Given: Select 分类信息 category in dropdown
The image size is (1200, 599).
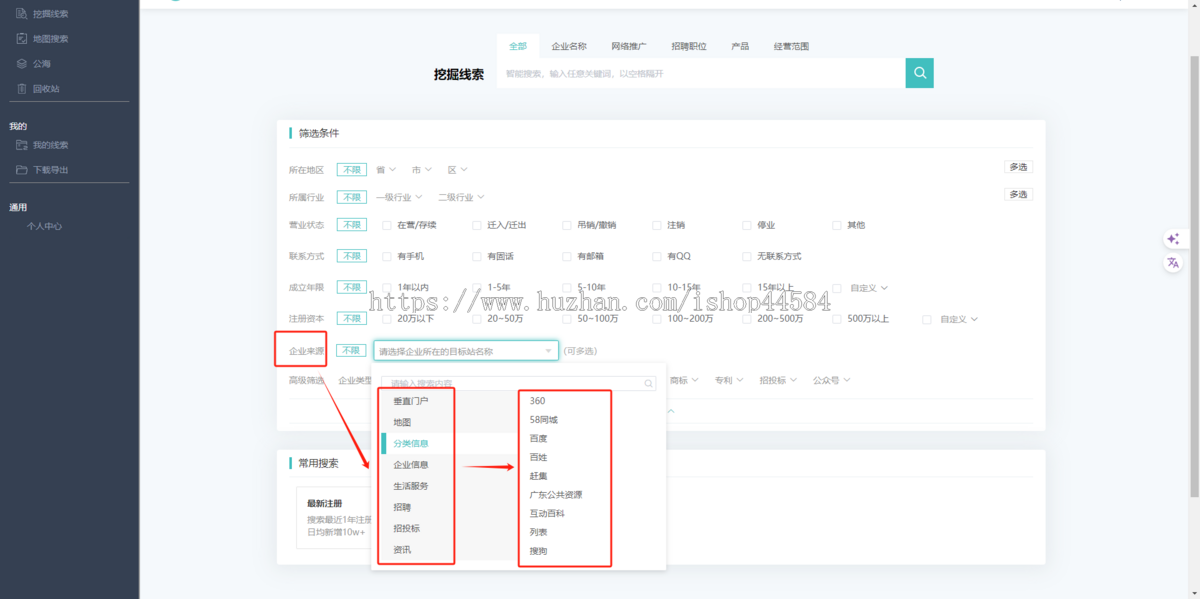Looking at the screenshot, I should (x=411, y=443).
